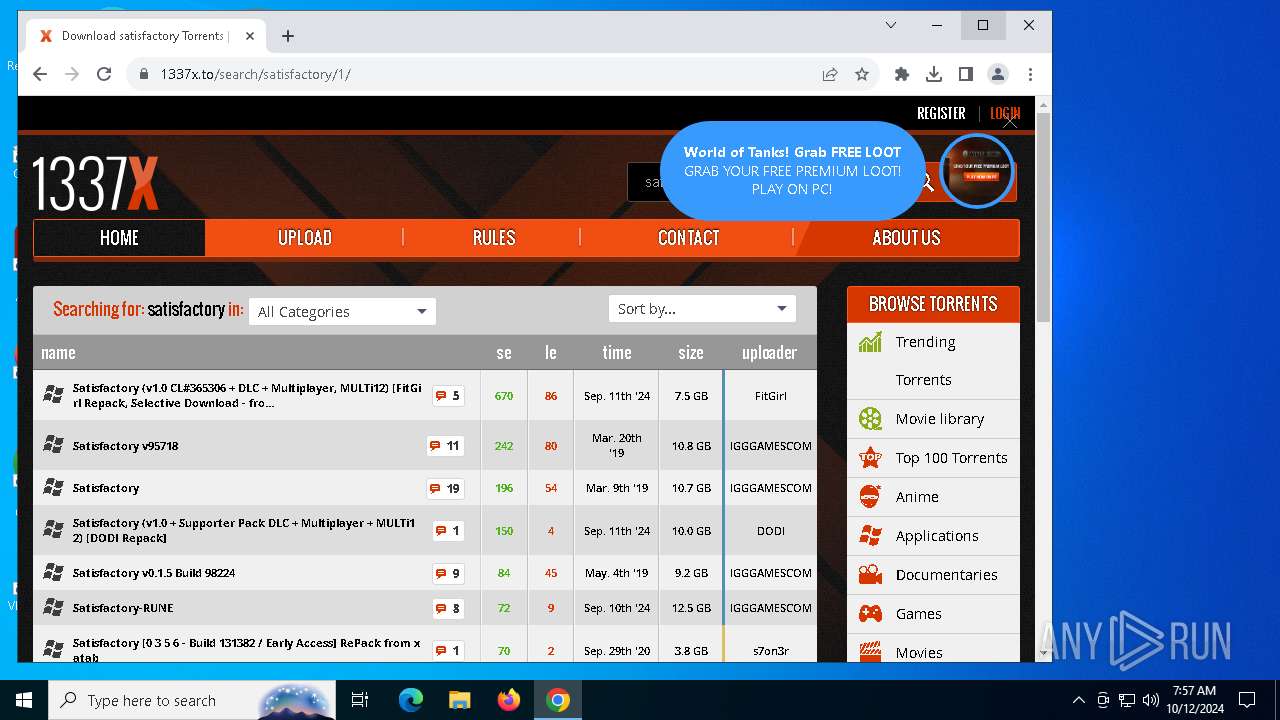1280x720 pixels.
Task: Launch Microsoft Edge from taskbar
Action: [x=411, y=700]
